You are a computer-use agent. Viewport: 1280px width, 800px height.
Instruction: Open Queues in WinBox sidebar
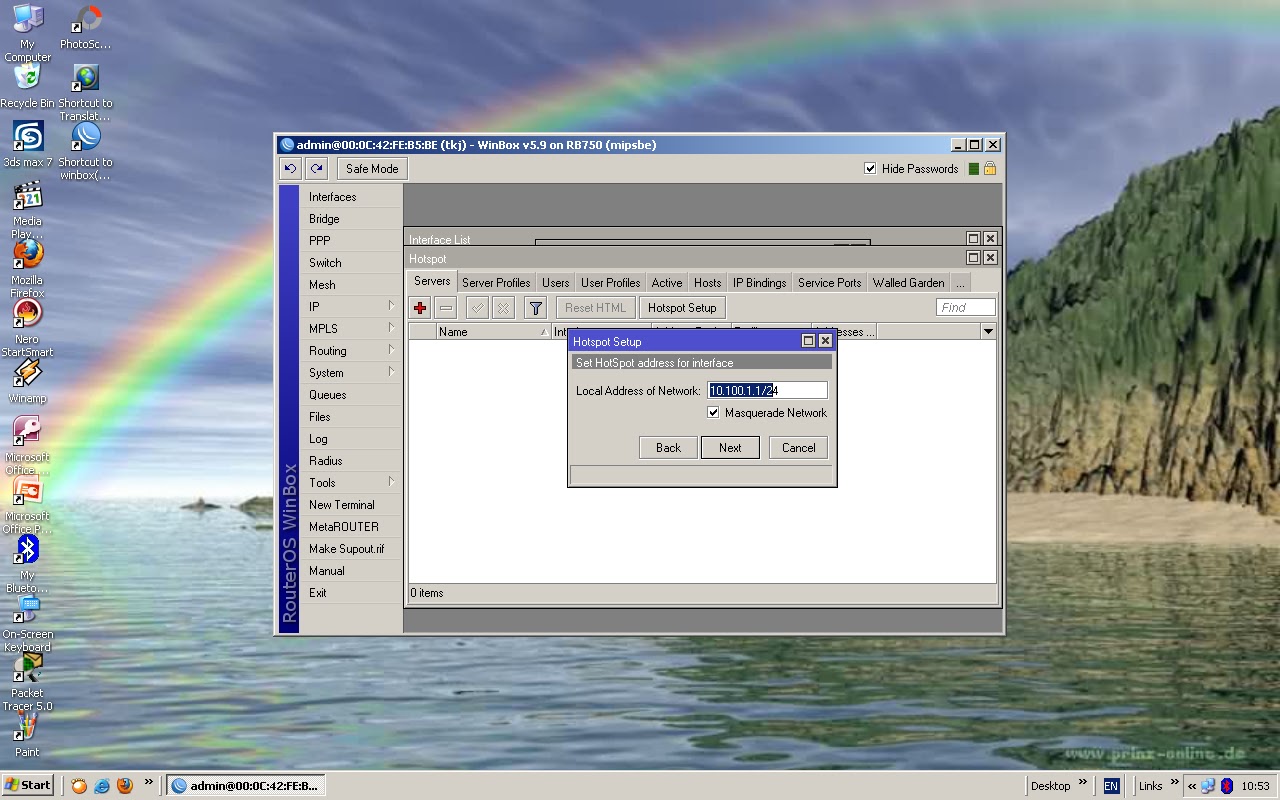coord(351,395)
